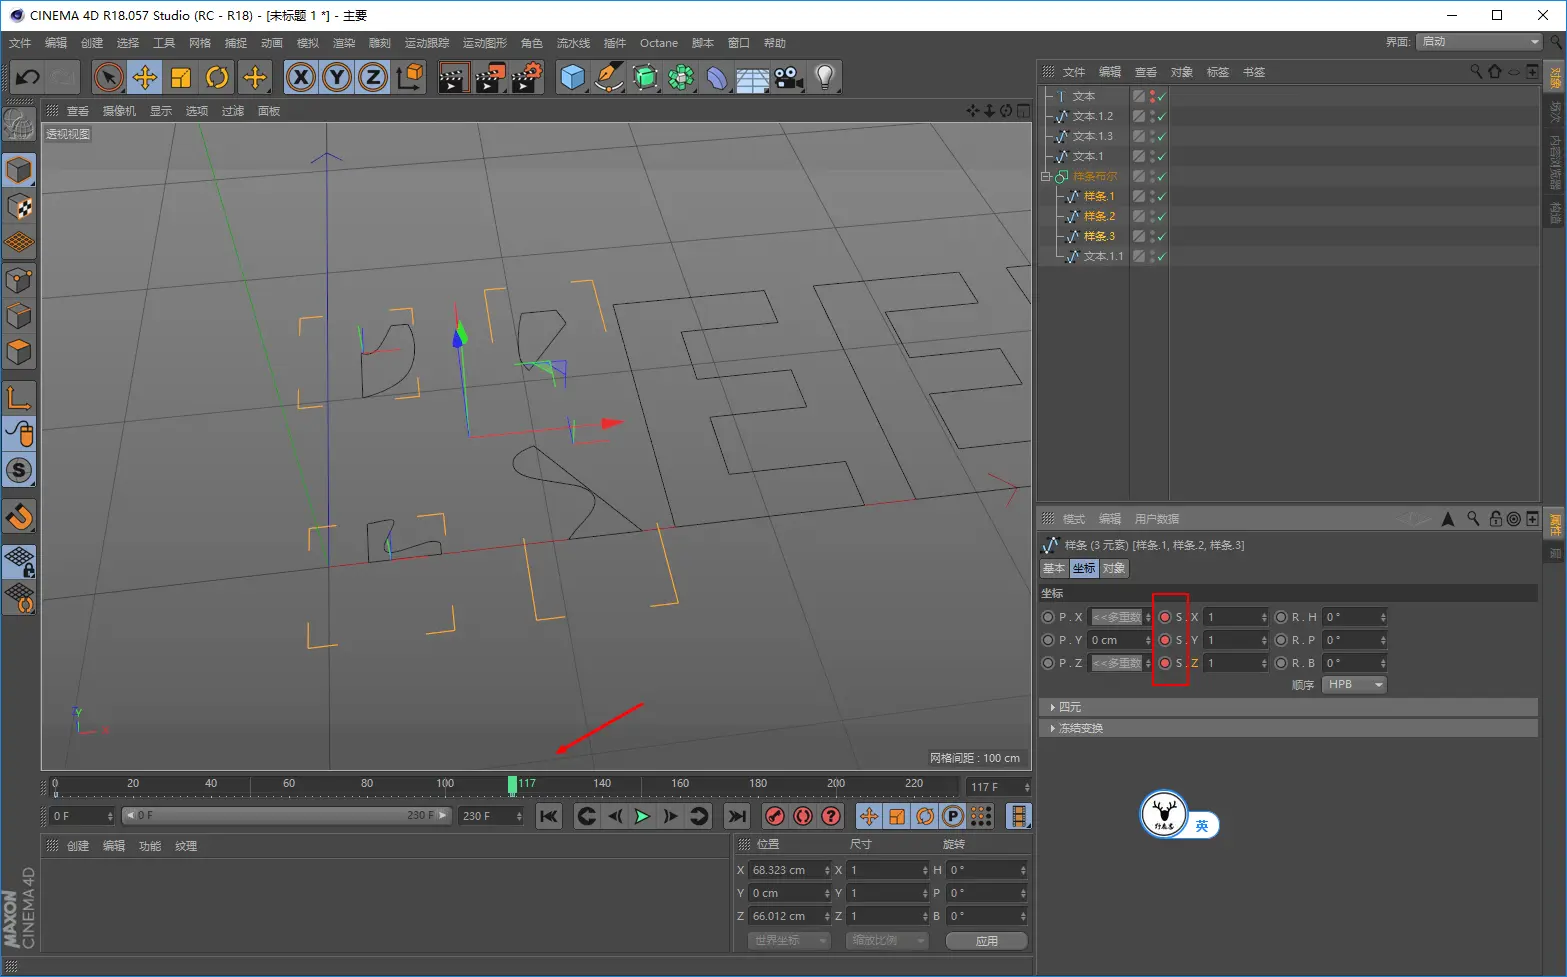
Task: Toggle enable checkmark for 样条.2 object
Action: [x=1162, y=216]
